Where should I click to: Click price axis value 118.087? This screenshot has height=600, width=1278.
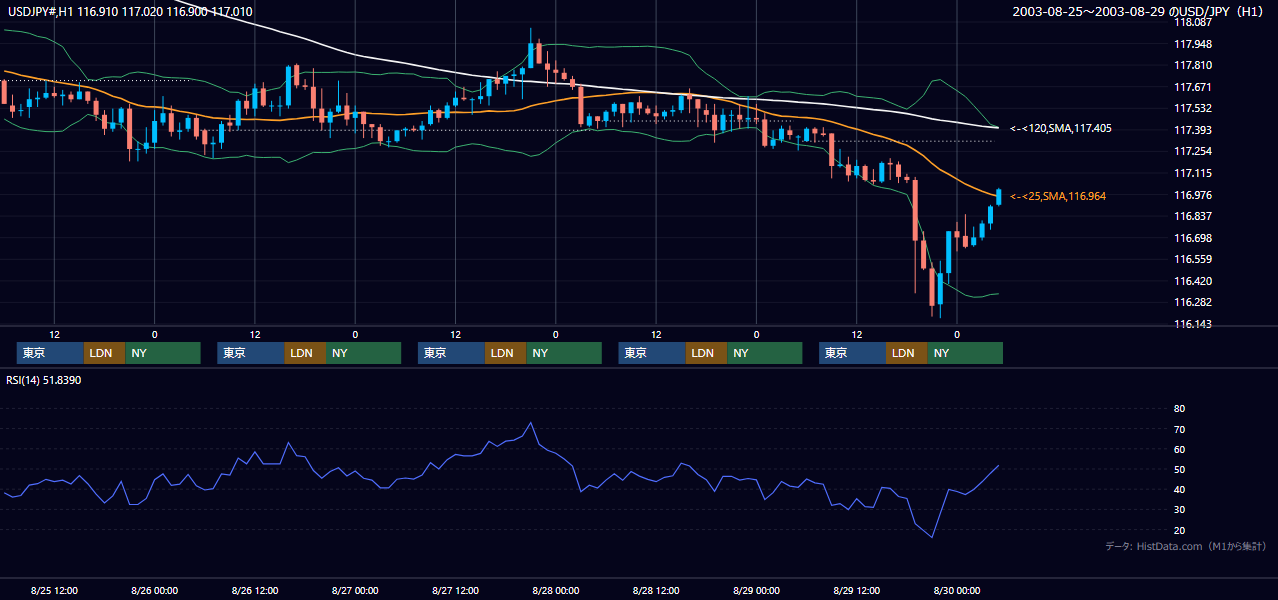tap(1193, 22)
